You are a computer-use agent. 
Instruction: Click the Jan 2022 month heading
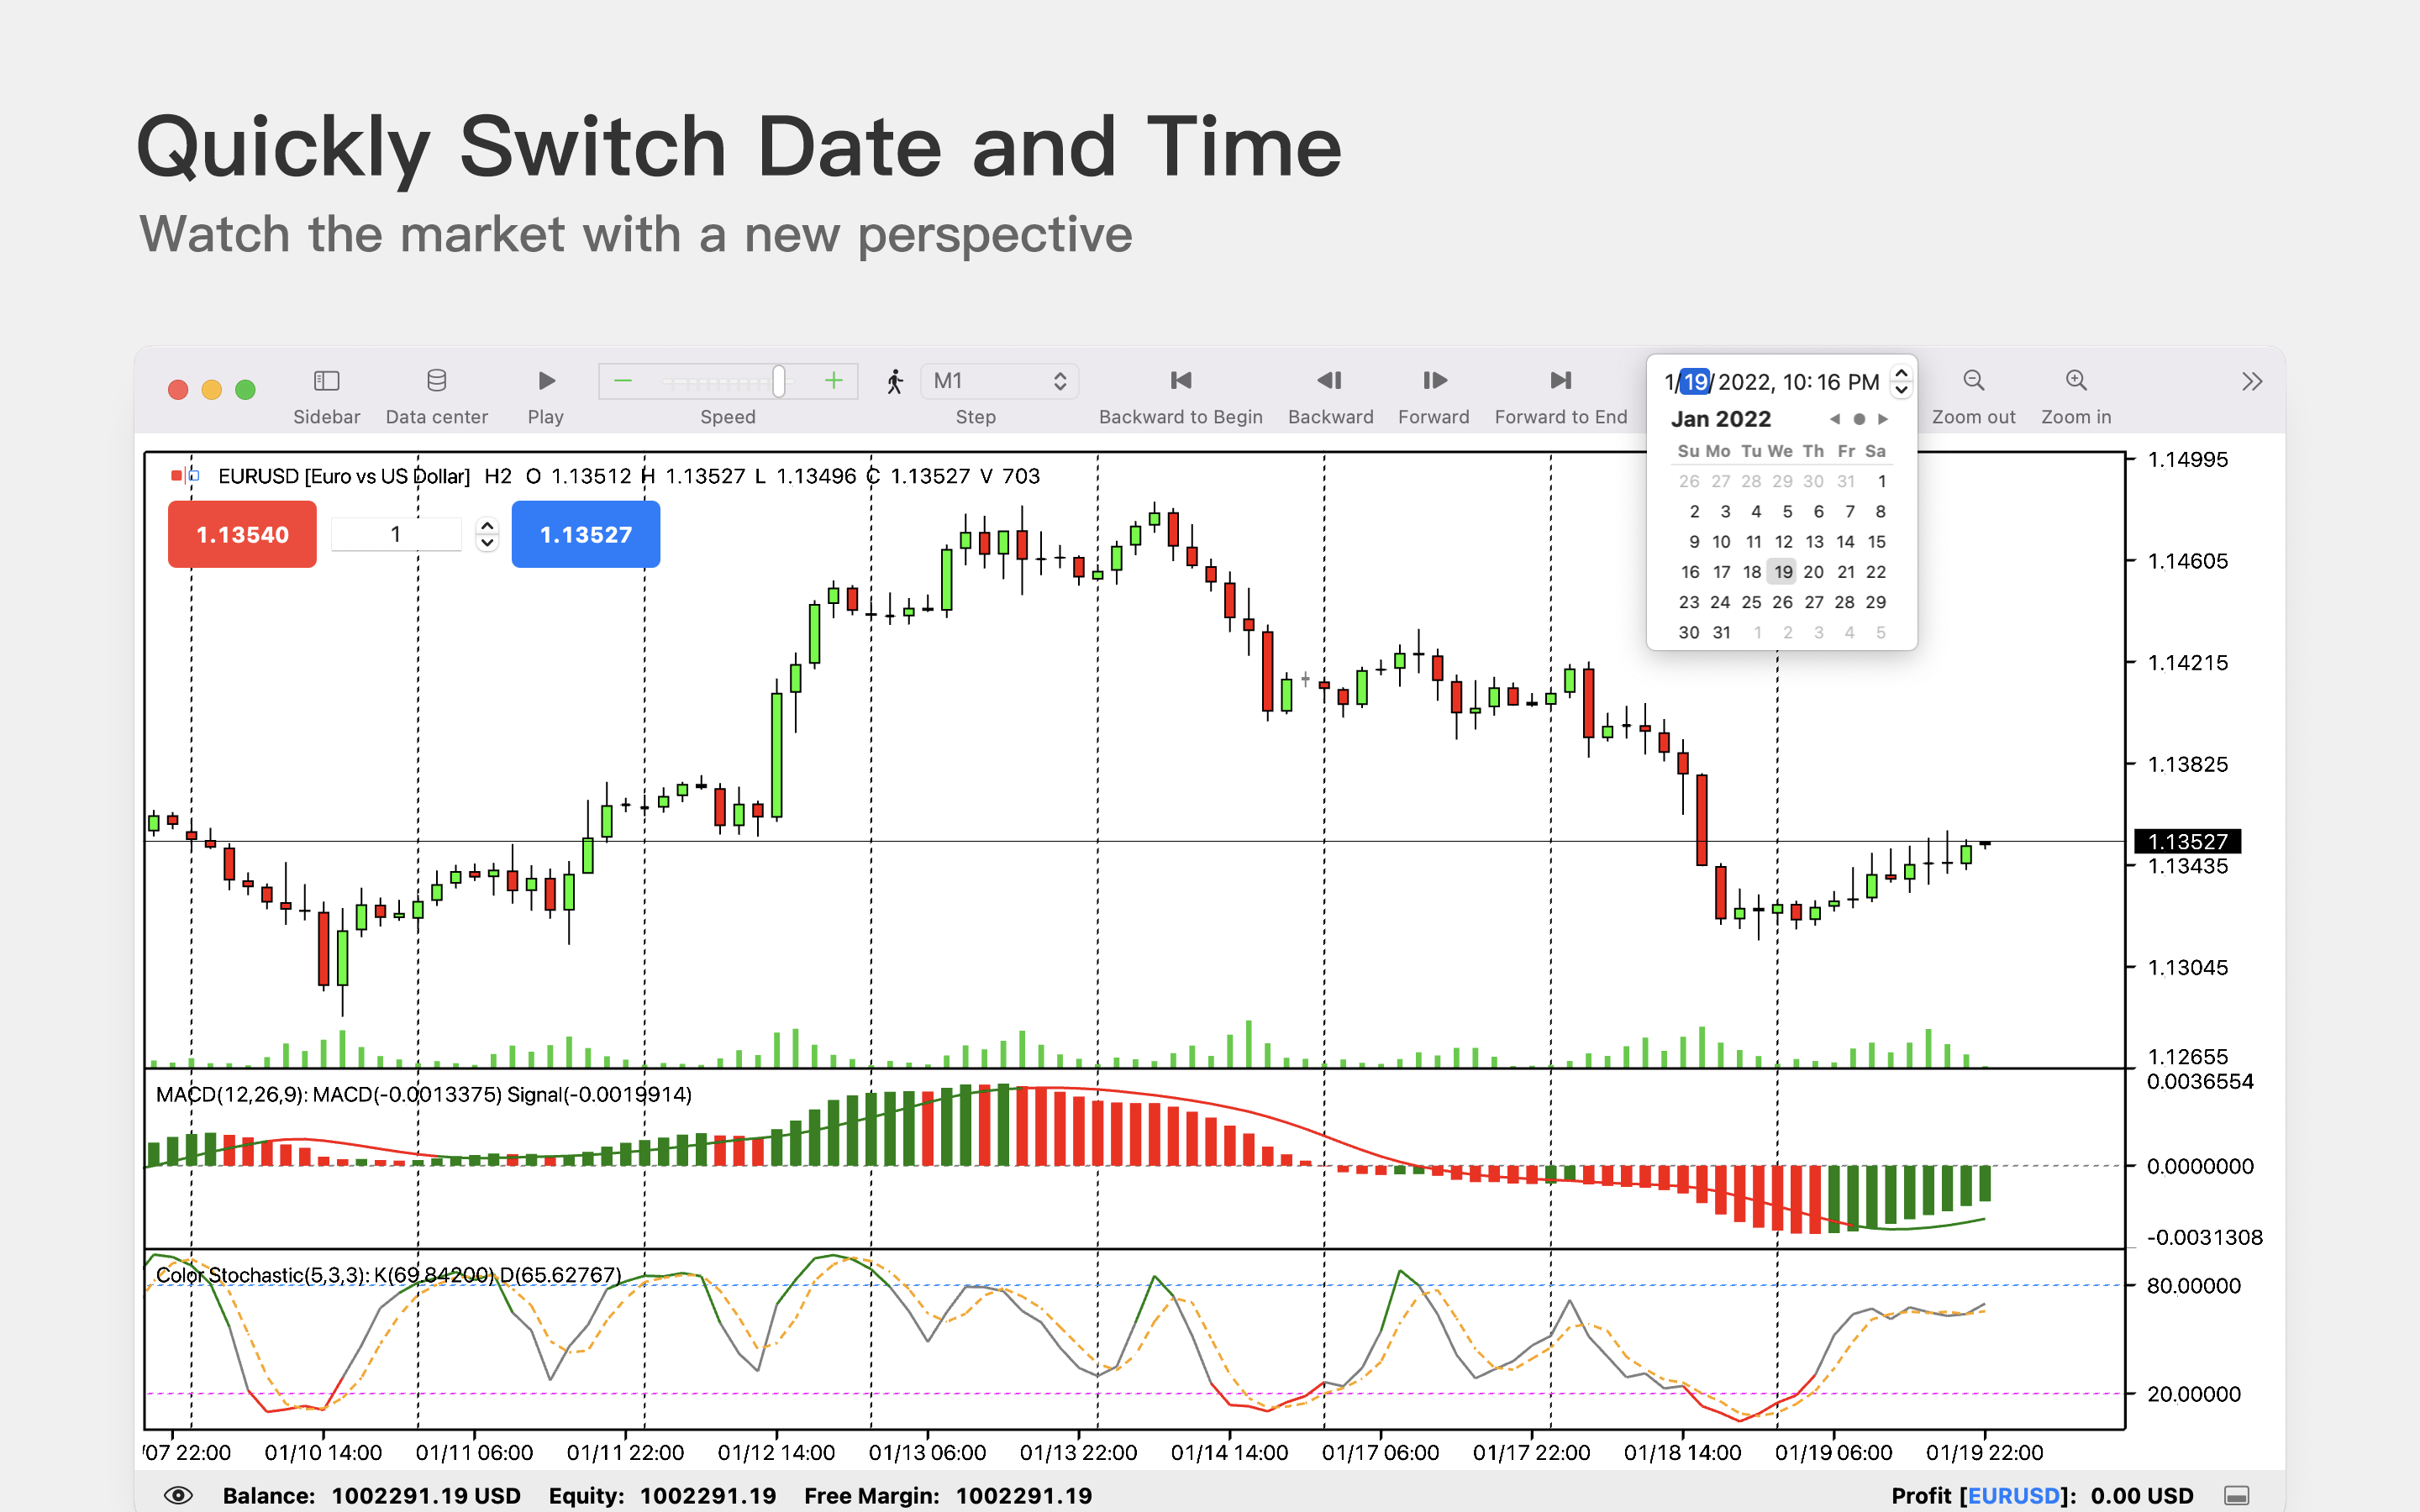(1720, 419)
